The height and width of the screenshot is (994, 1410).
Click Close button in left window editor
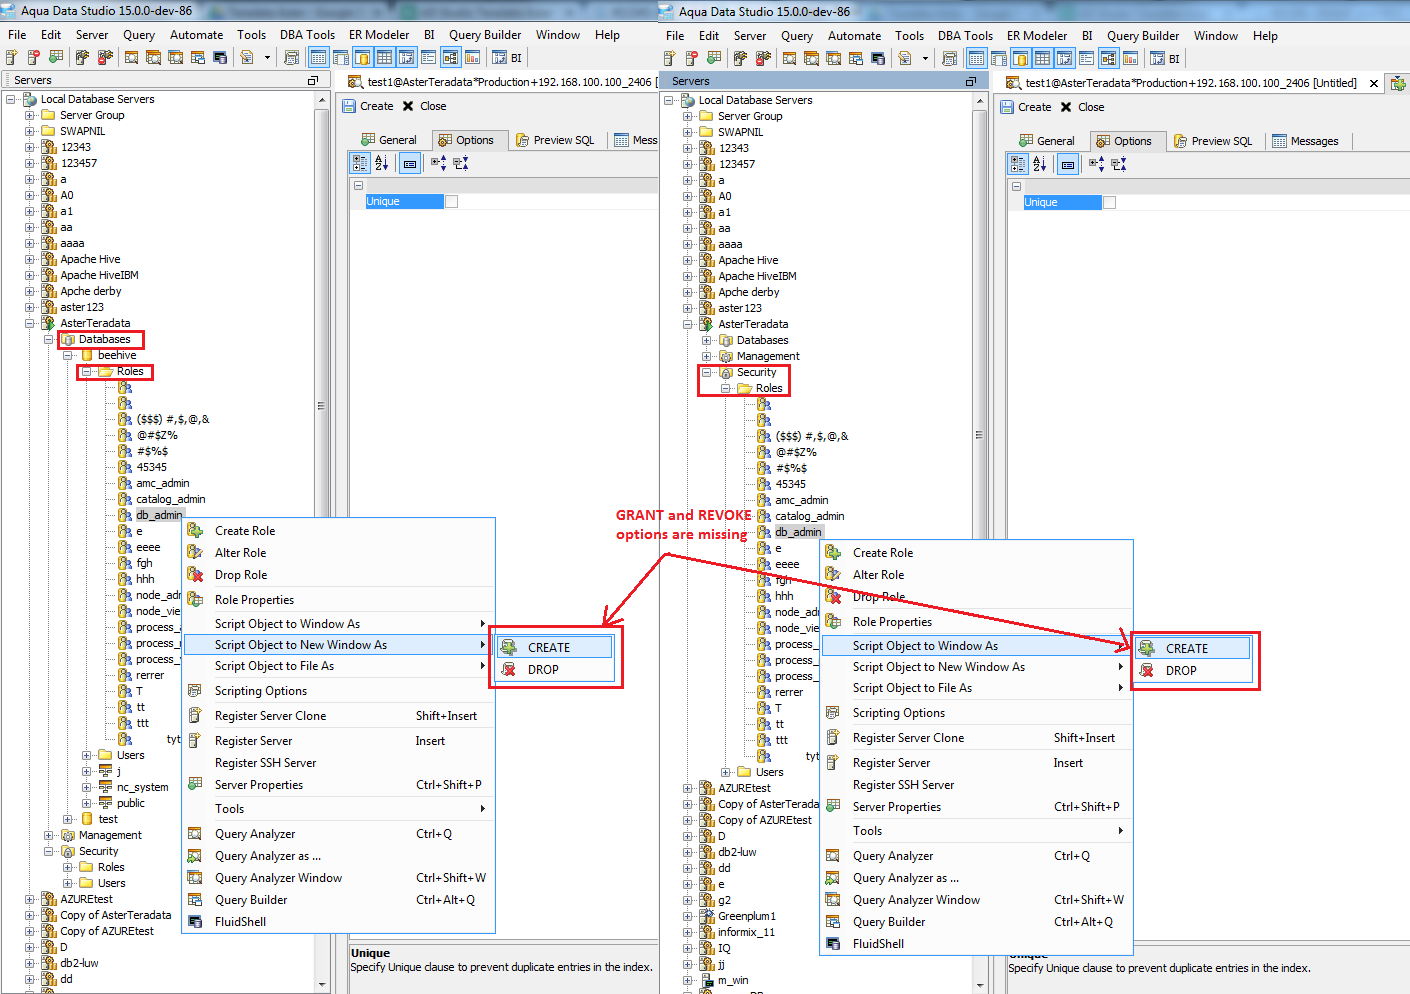(424, 106)
